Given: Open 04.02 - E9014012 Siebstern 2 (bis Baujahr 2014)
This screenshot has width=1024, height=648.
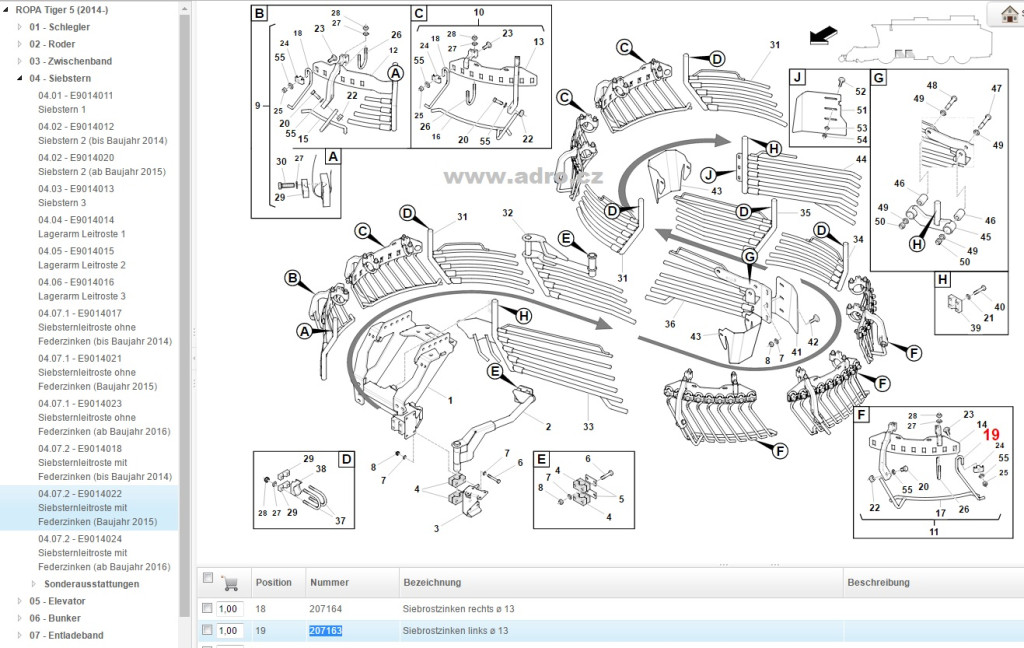Looking at the screenshot, I should [x=103, y=134].
